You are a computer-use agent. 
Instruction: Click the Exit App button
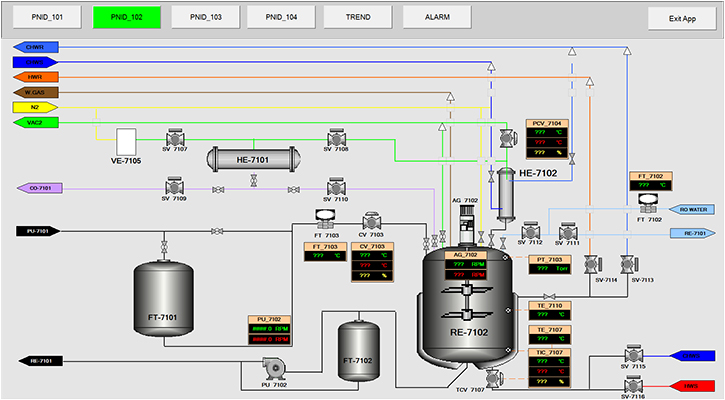(x=682, y=19)
